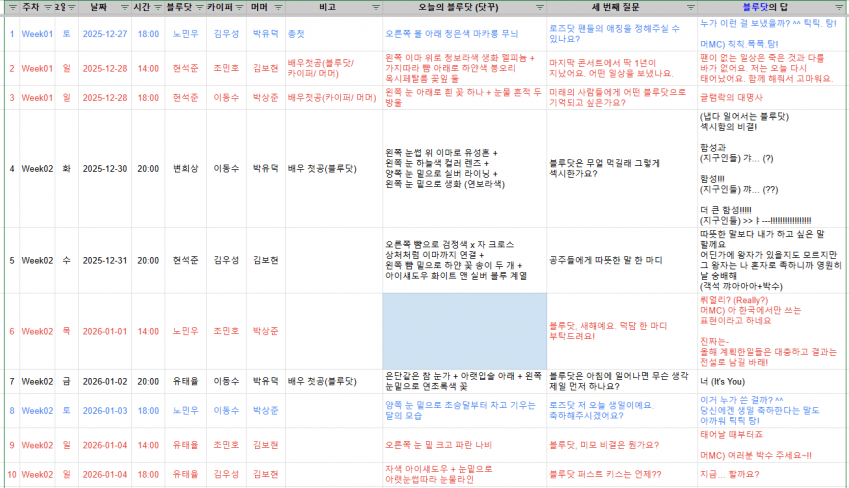This screenshot has width=849, height=488.
Task: Open the filter for the 시간 column
Action: tap(158, 8)
